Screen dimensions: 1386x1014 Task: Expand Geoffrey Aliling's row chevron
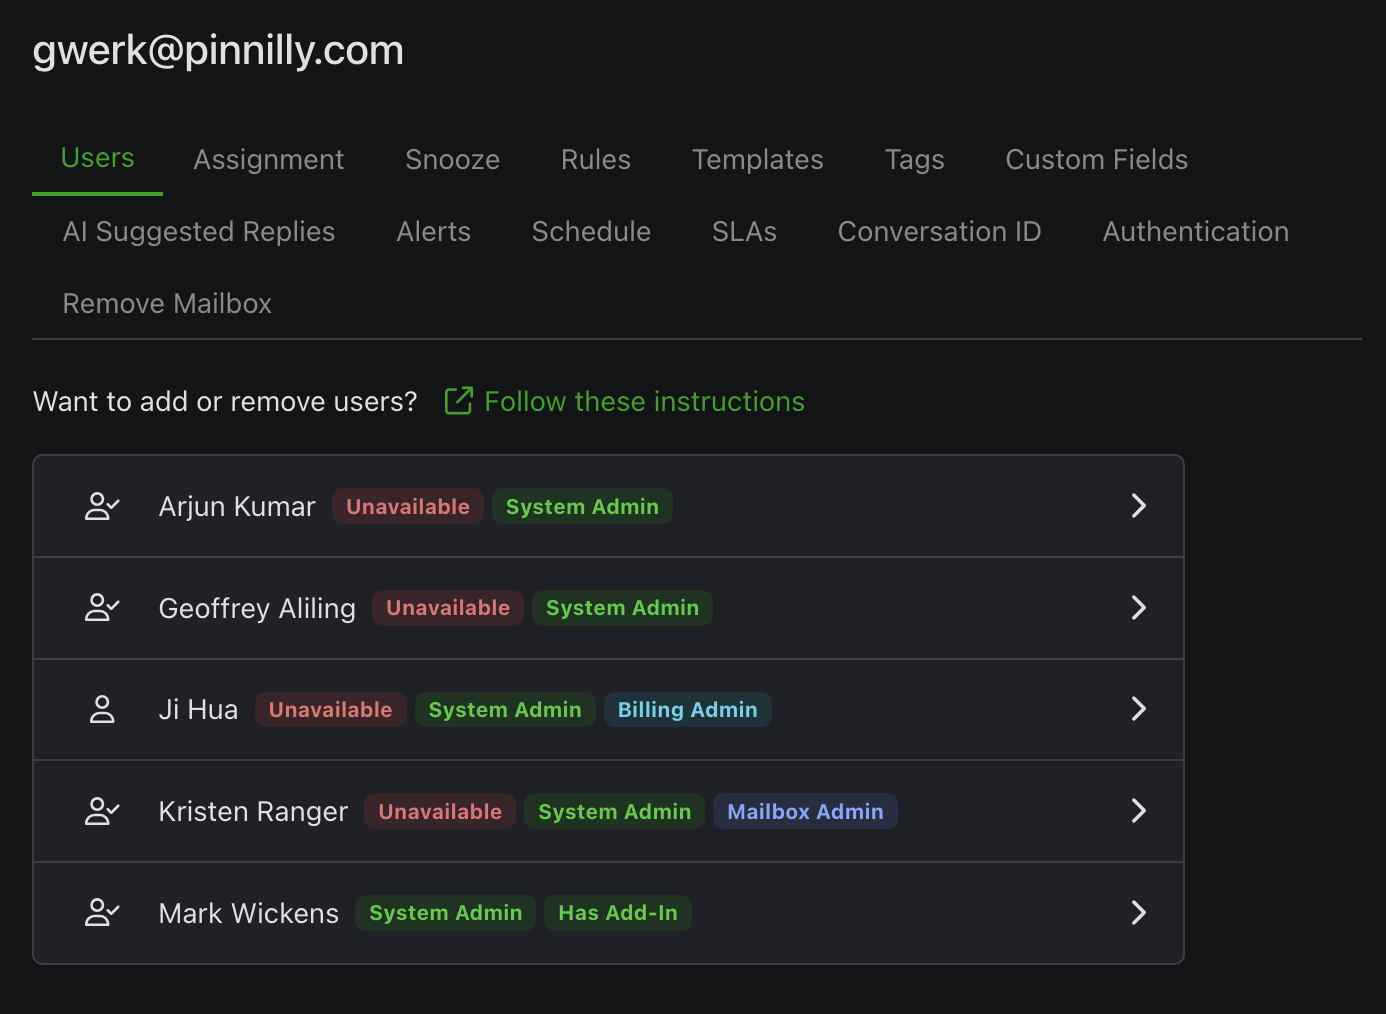coord(1138,608)
